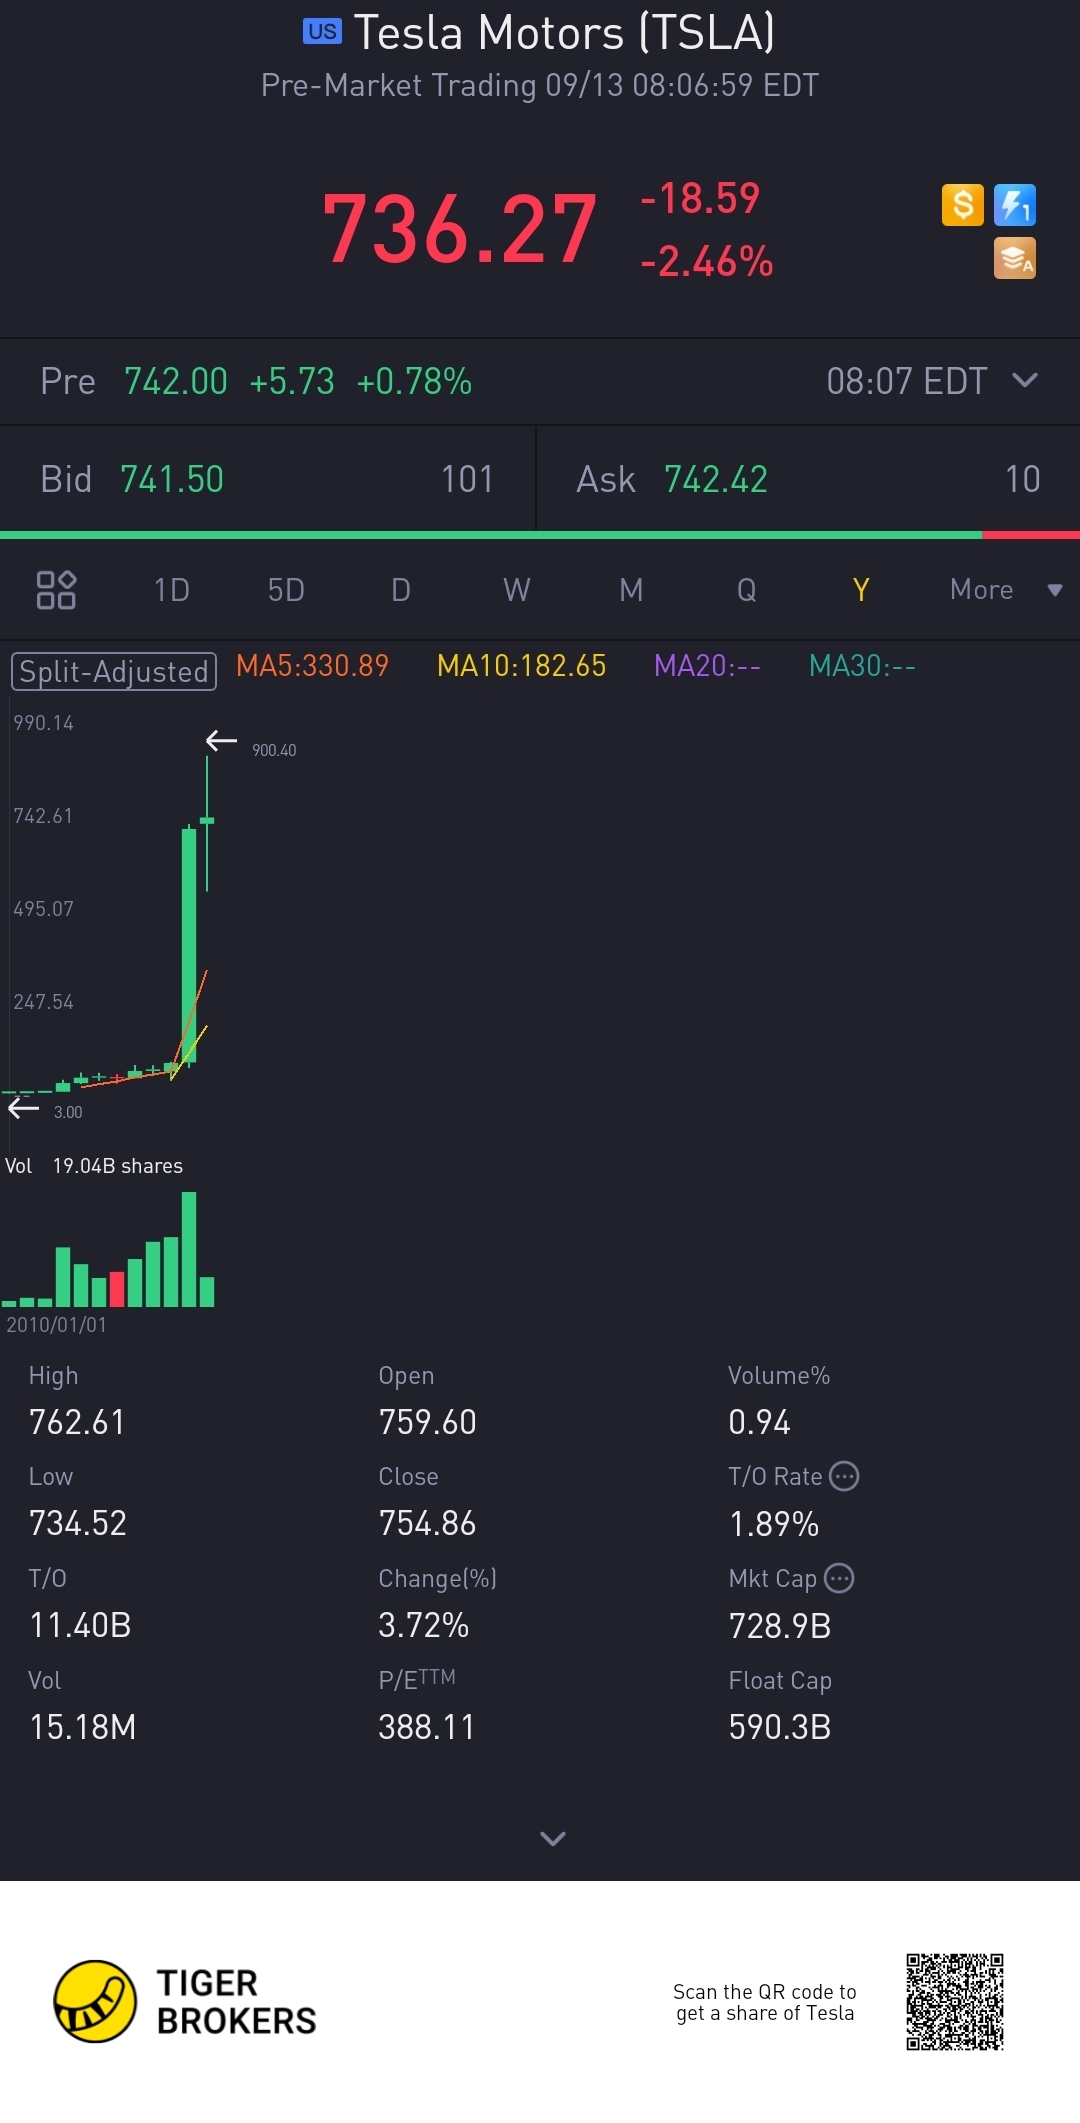Tap the Float Cap value 590.3B
Viewport: 1080px width, 2123px height.
click(780, 1727)
